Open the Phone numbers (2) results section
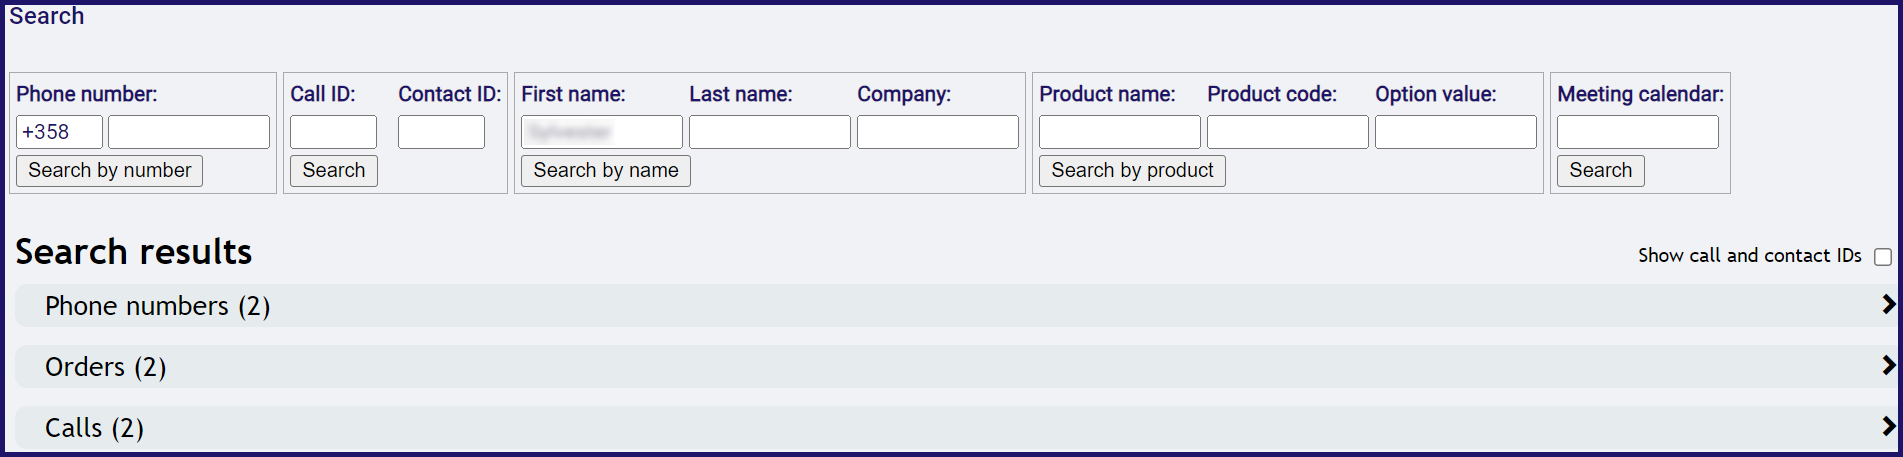 [x=157, y=306]
